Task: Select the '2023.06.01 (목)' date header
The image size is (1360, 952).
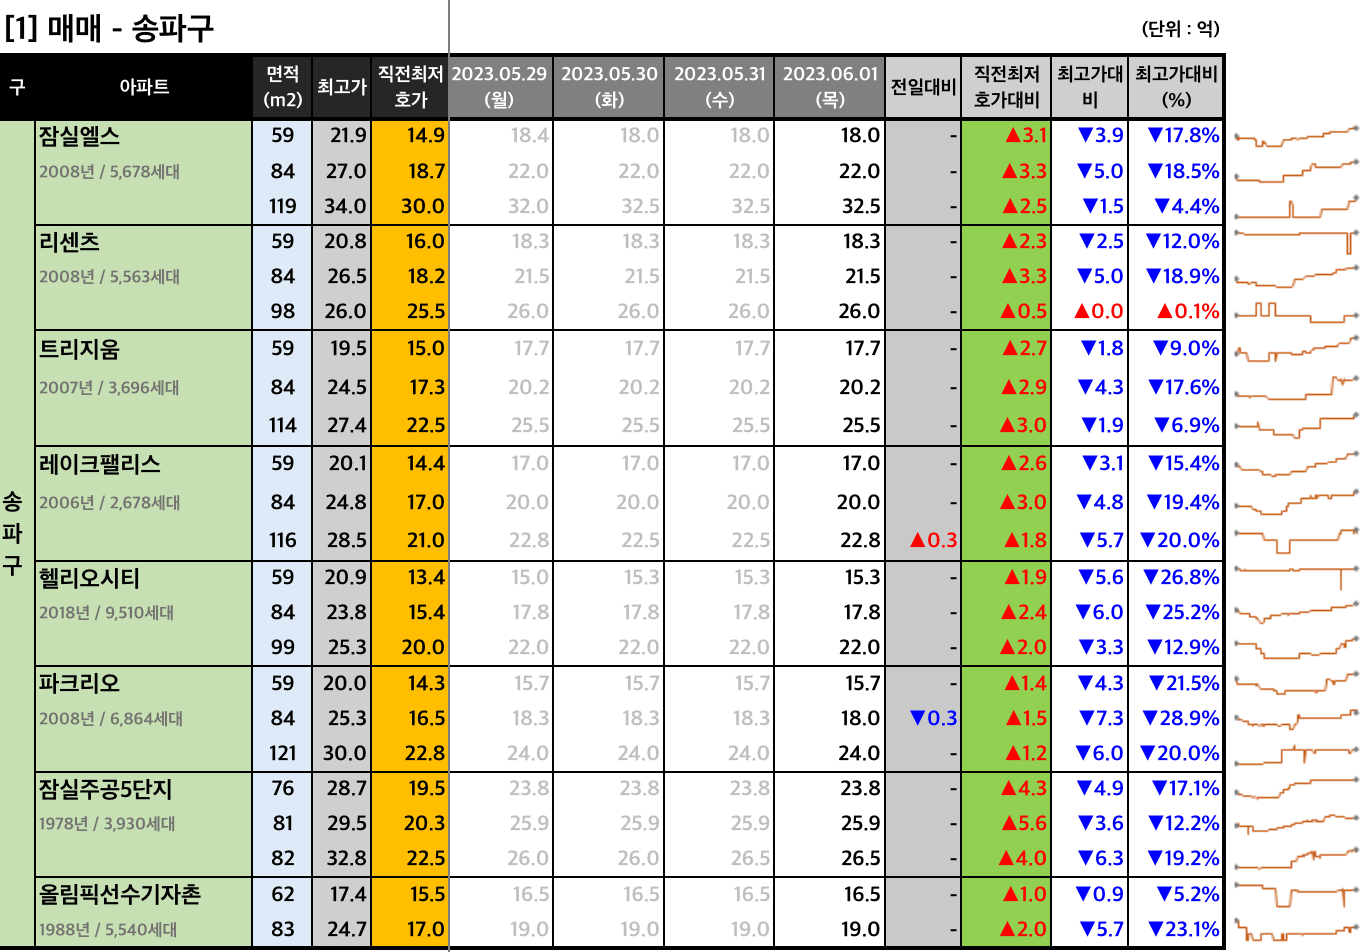Action: click(x=830, y=87)
